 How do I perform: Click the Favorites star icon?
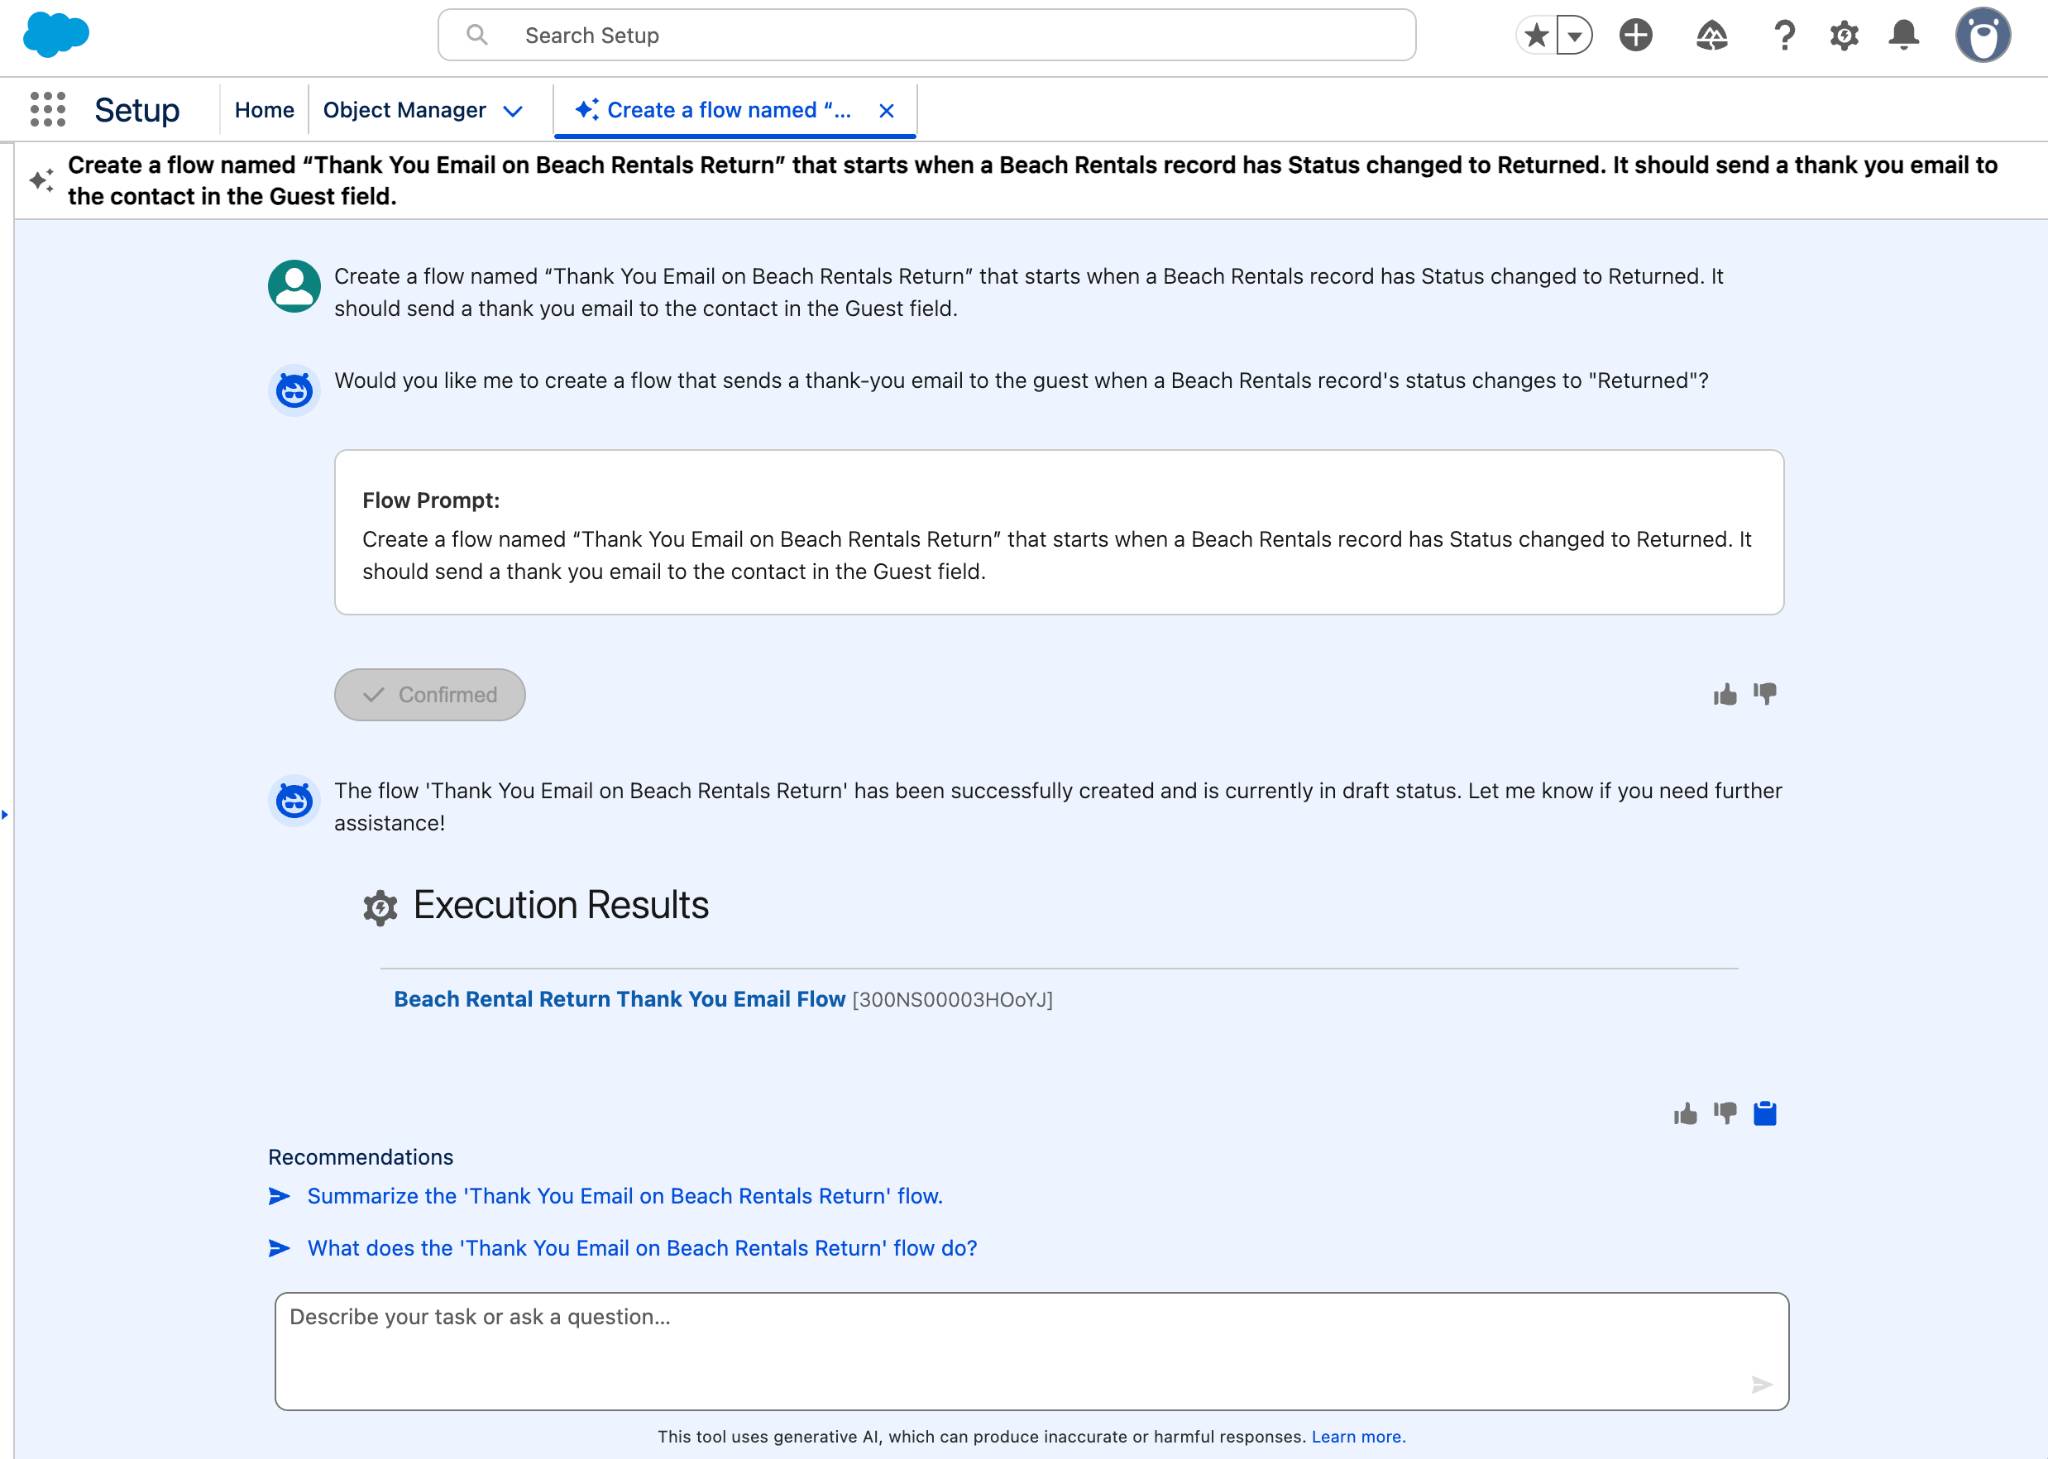coord(1537,36)
